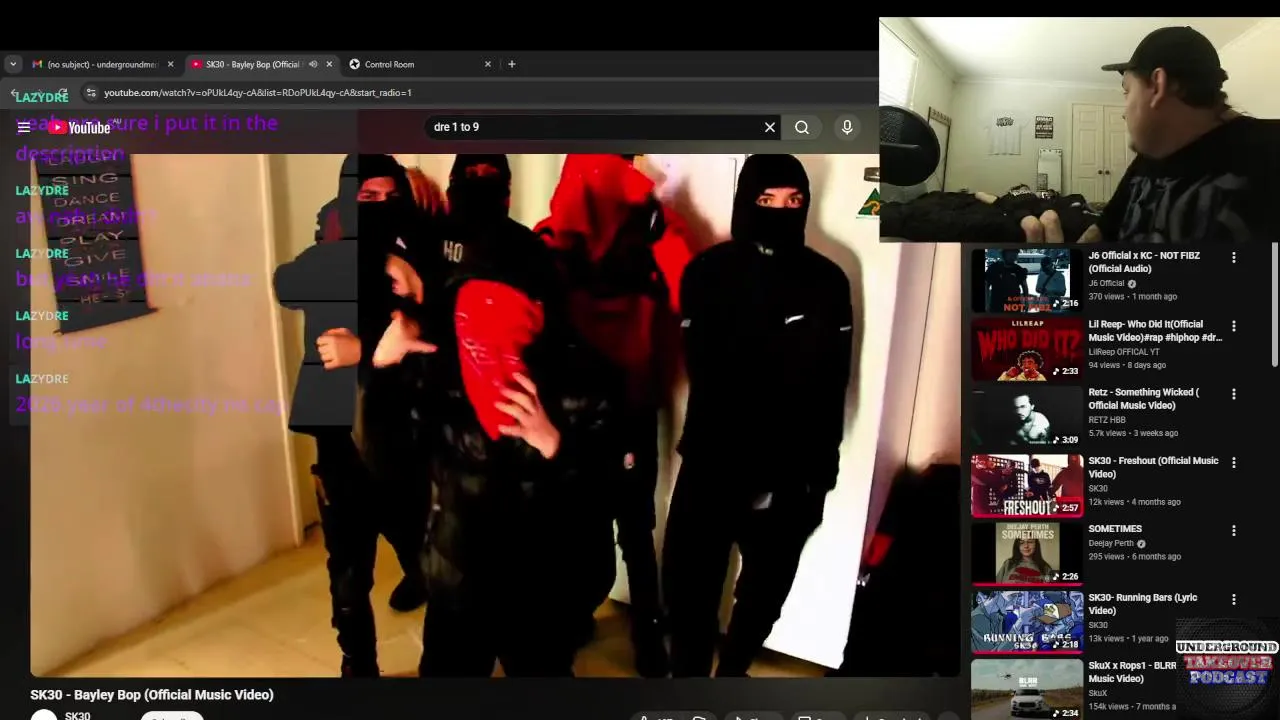Open SkuX x Rops1 BLRR thumbnail
This screenshot has height=720, width=1280.
click(1027, 690)
